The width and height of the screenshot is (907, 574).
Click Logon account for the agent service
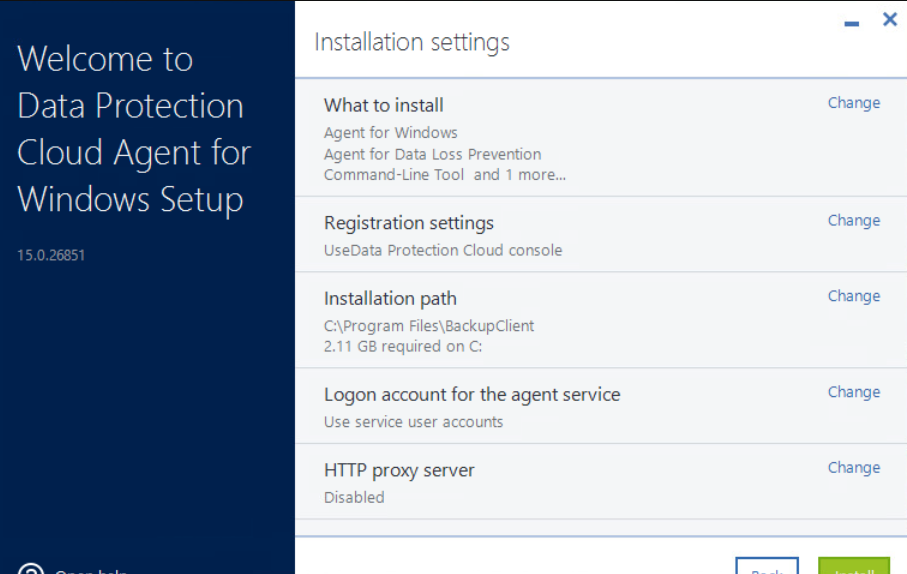point(471,394)
